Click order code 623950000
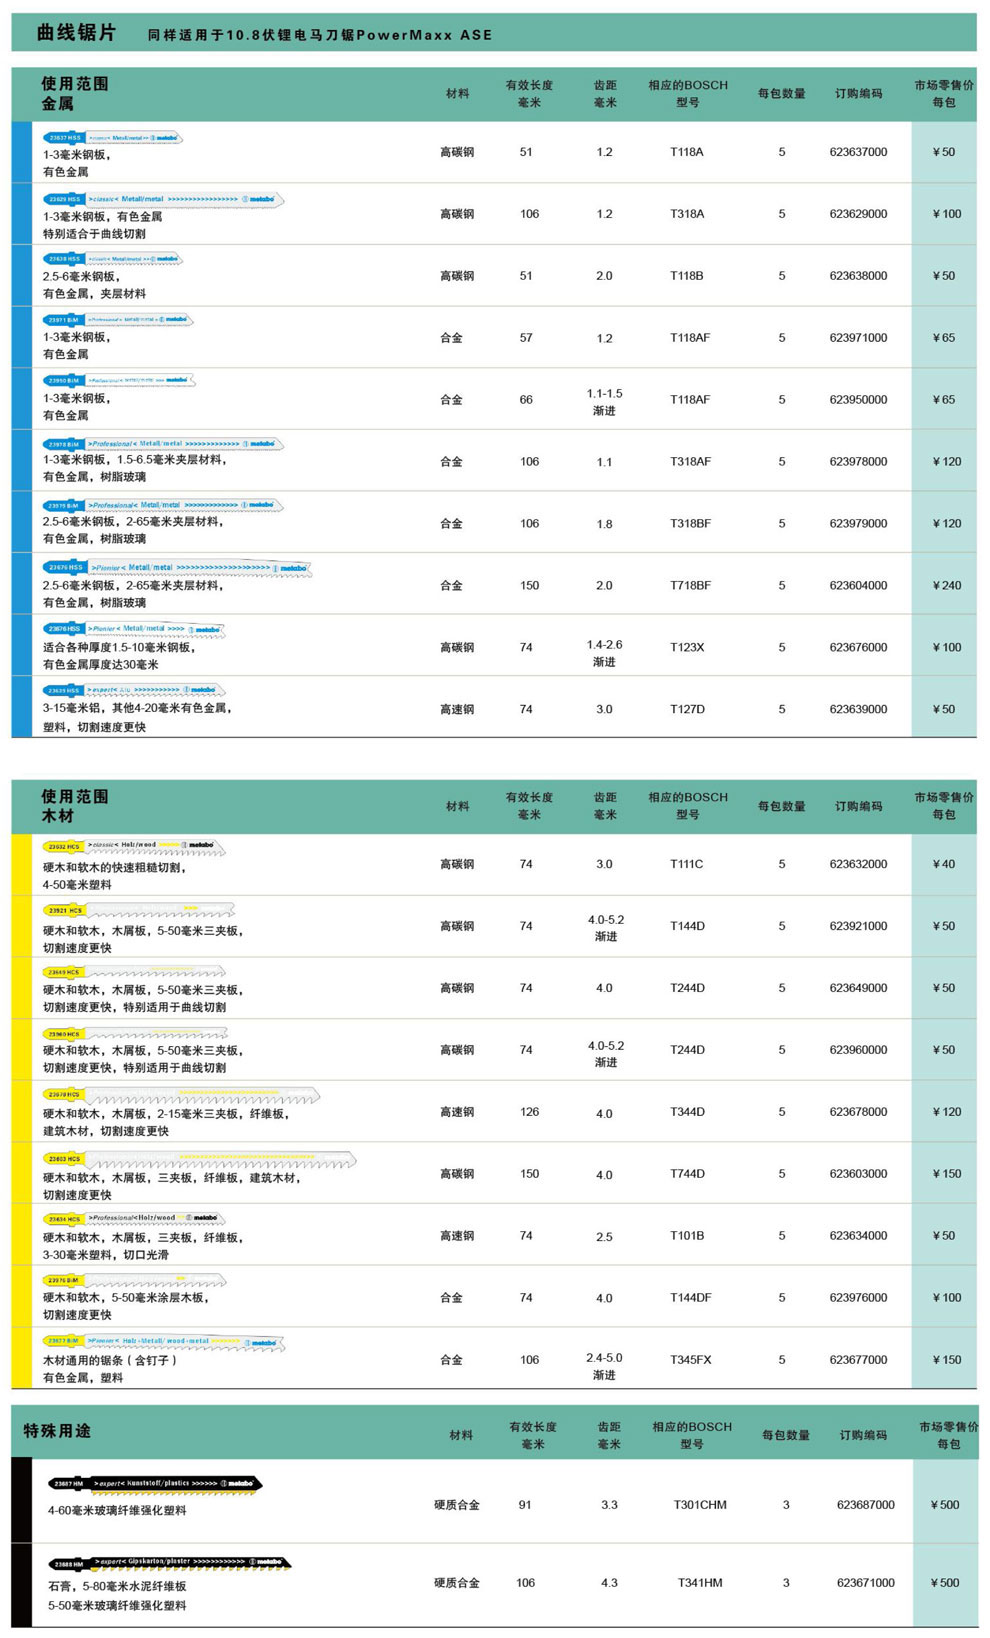Image resolution: width=990 pixels, height=1638 pixels. pos(858,400)
